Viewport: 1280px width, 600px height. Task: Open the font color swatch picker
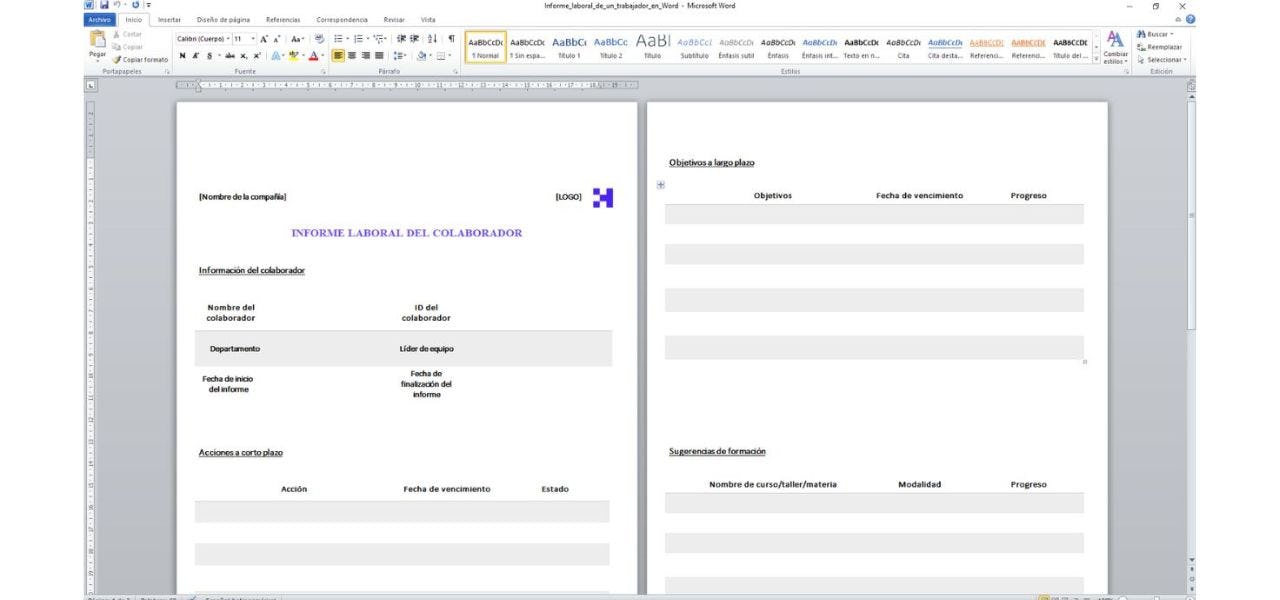coord(324,55)
